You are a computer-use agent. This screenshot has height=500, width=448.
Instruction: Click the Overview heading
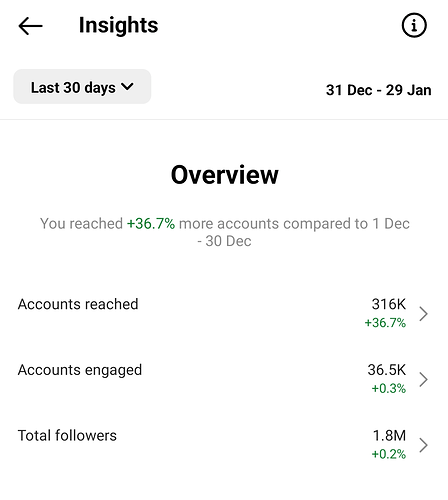pos(225,175)
